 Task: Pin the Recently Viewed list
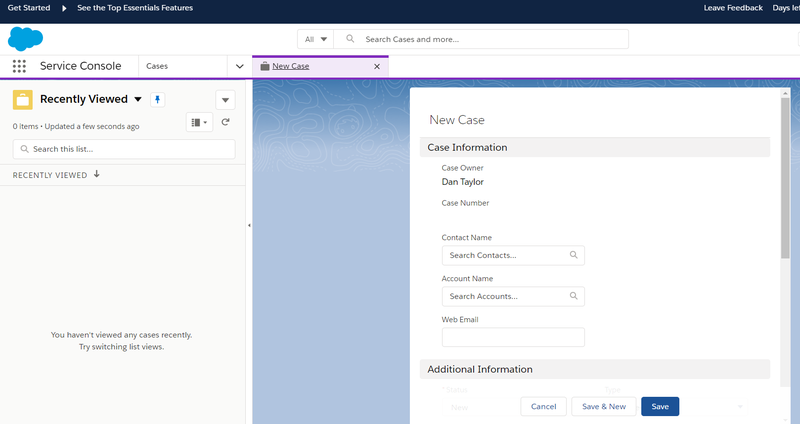(x=157, y=99)
